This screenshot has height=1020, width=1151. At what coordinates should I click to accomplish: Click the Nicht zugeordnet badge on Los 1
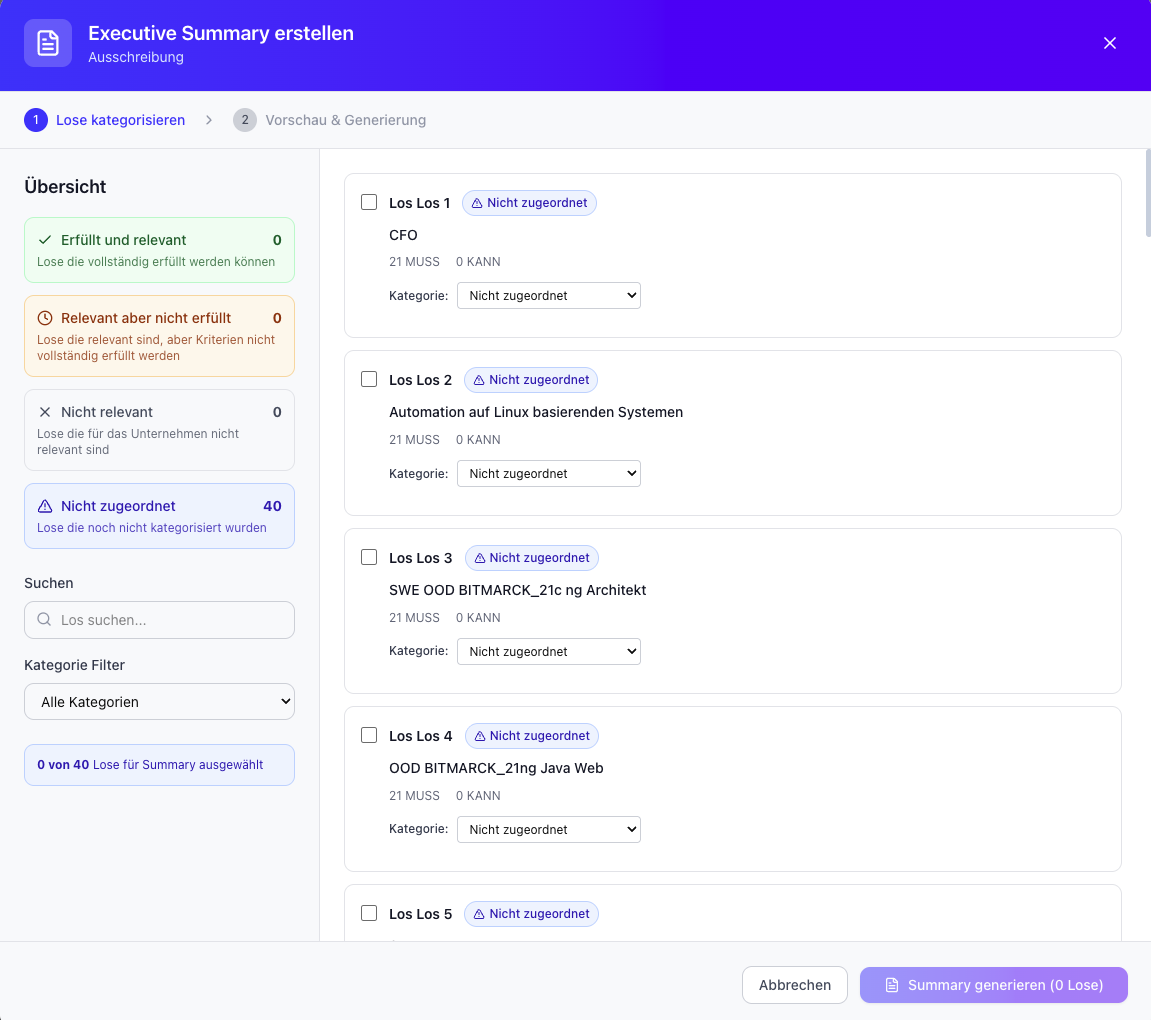coord(529,203)
